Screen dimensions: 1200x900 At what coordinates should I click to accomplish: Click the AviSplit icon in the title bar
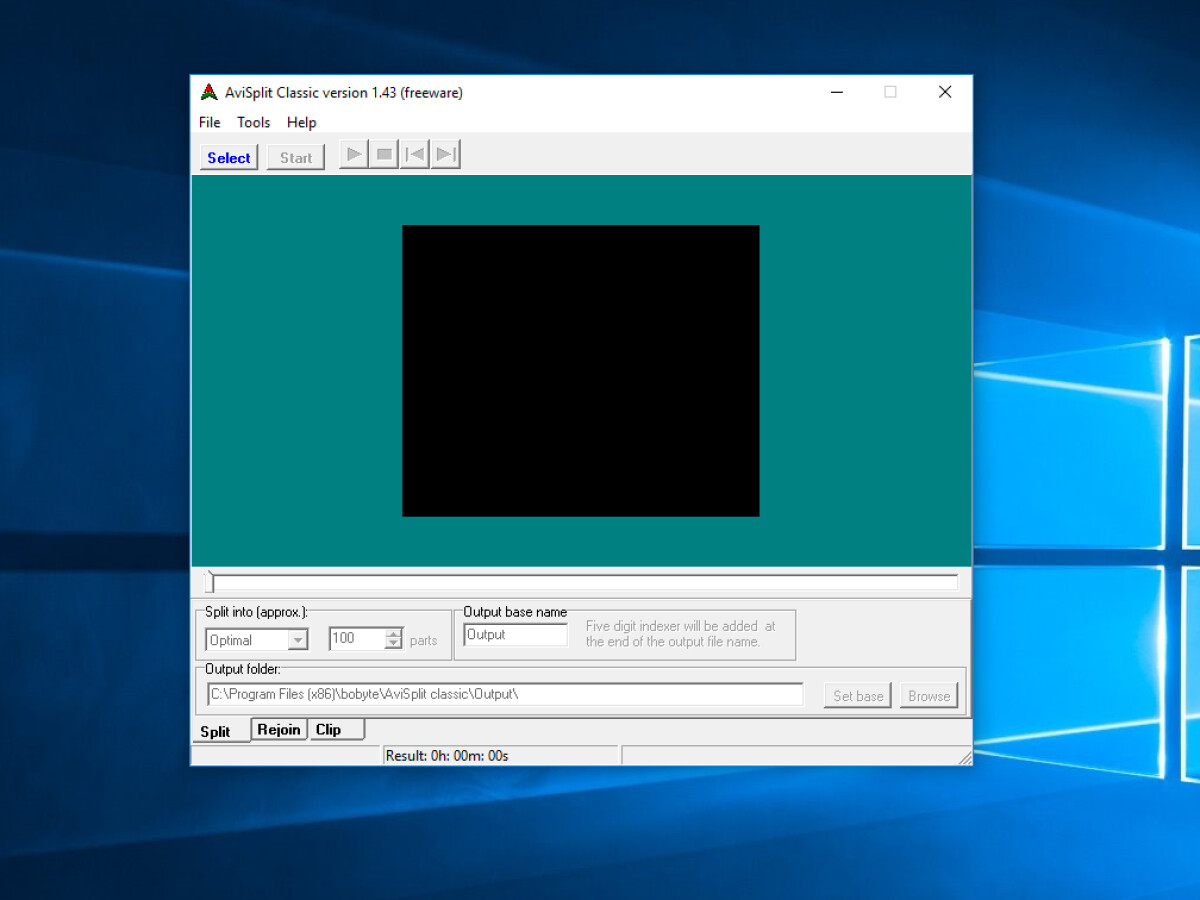[209, 92]
